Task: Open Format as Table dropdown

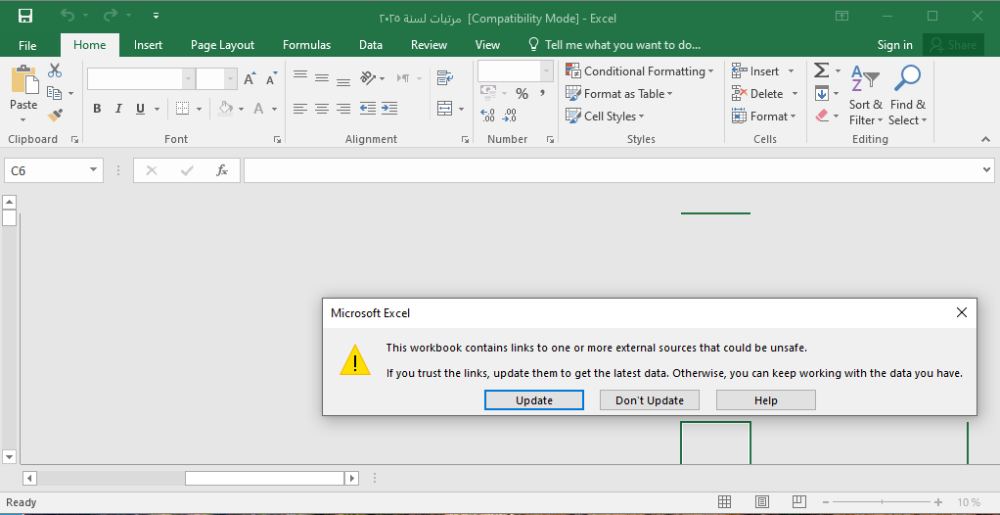Action: click(x=619, y=94)
